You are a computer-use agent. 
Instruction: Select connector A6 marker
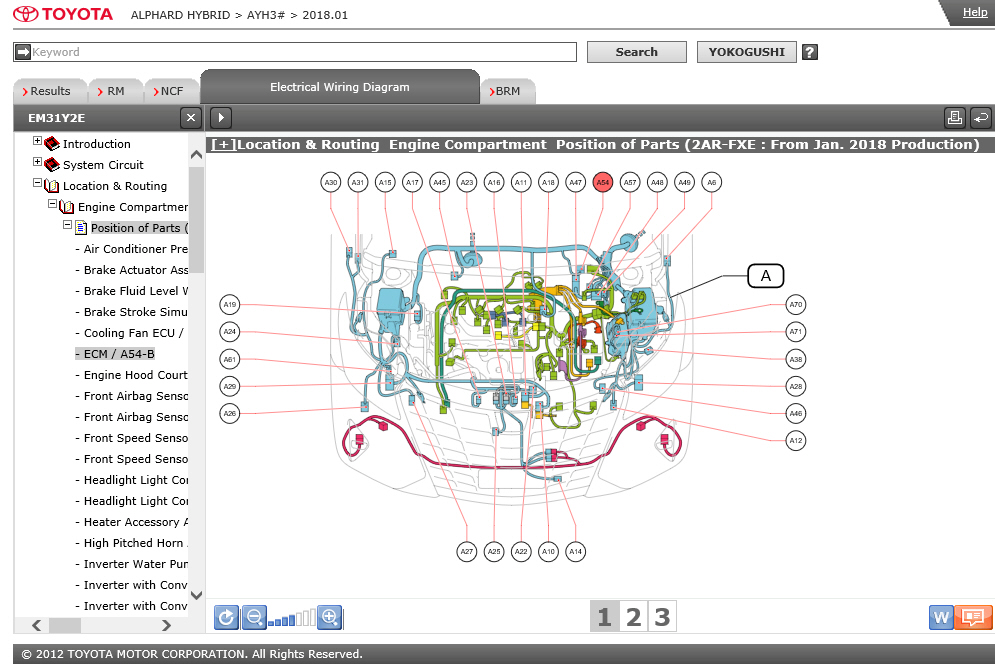point(711,183)
